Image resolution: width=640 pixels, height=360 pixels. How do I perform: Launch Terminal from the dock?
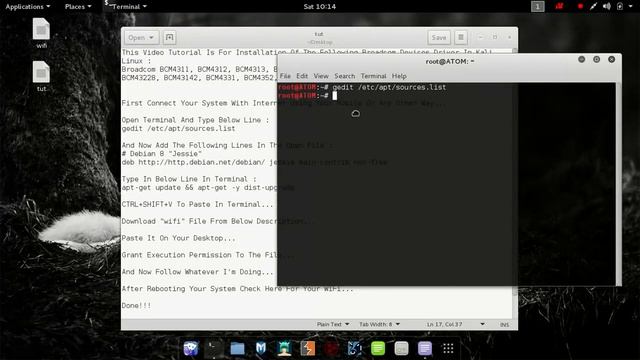click(213, 348)
